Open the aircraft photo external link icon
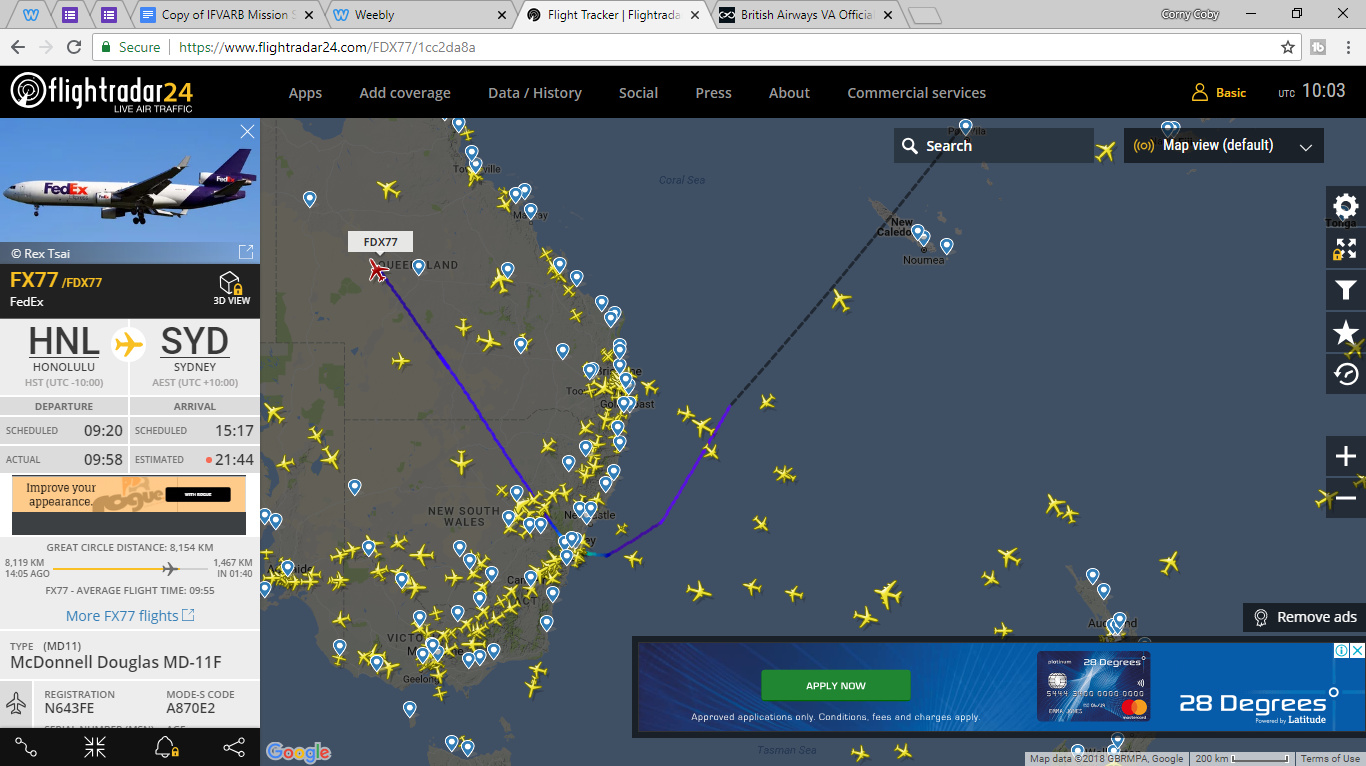 coord(245,252)
